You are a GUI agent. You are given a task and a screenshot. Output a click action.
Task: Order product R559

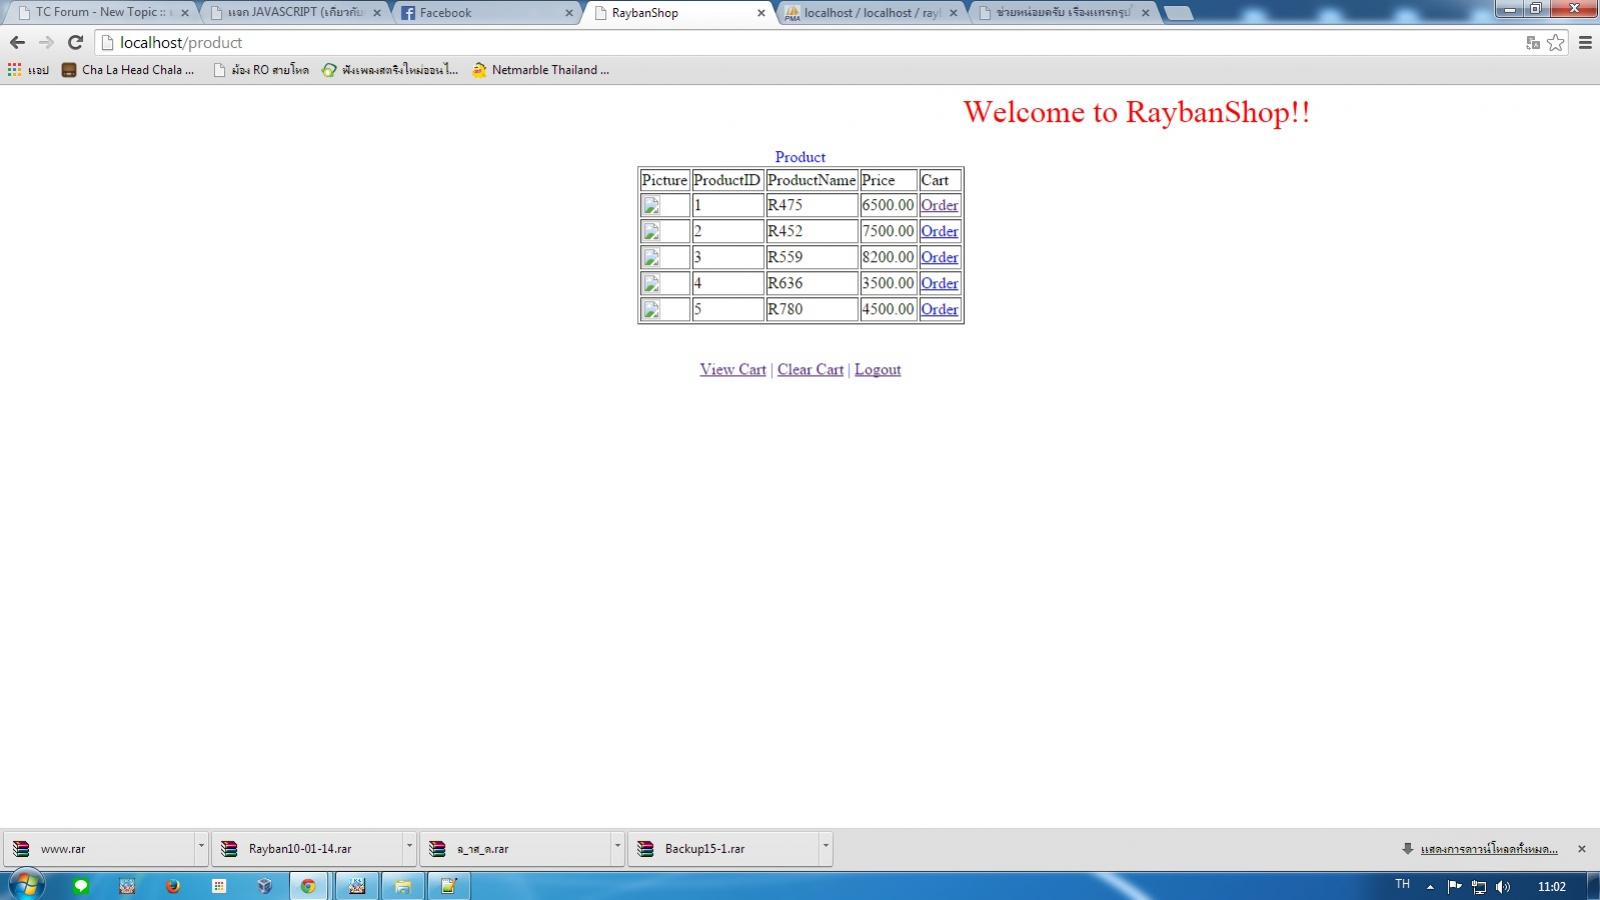click(x=939, y=257)
